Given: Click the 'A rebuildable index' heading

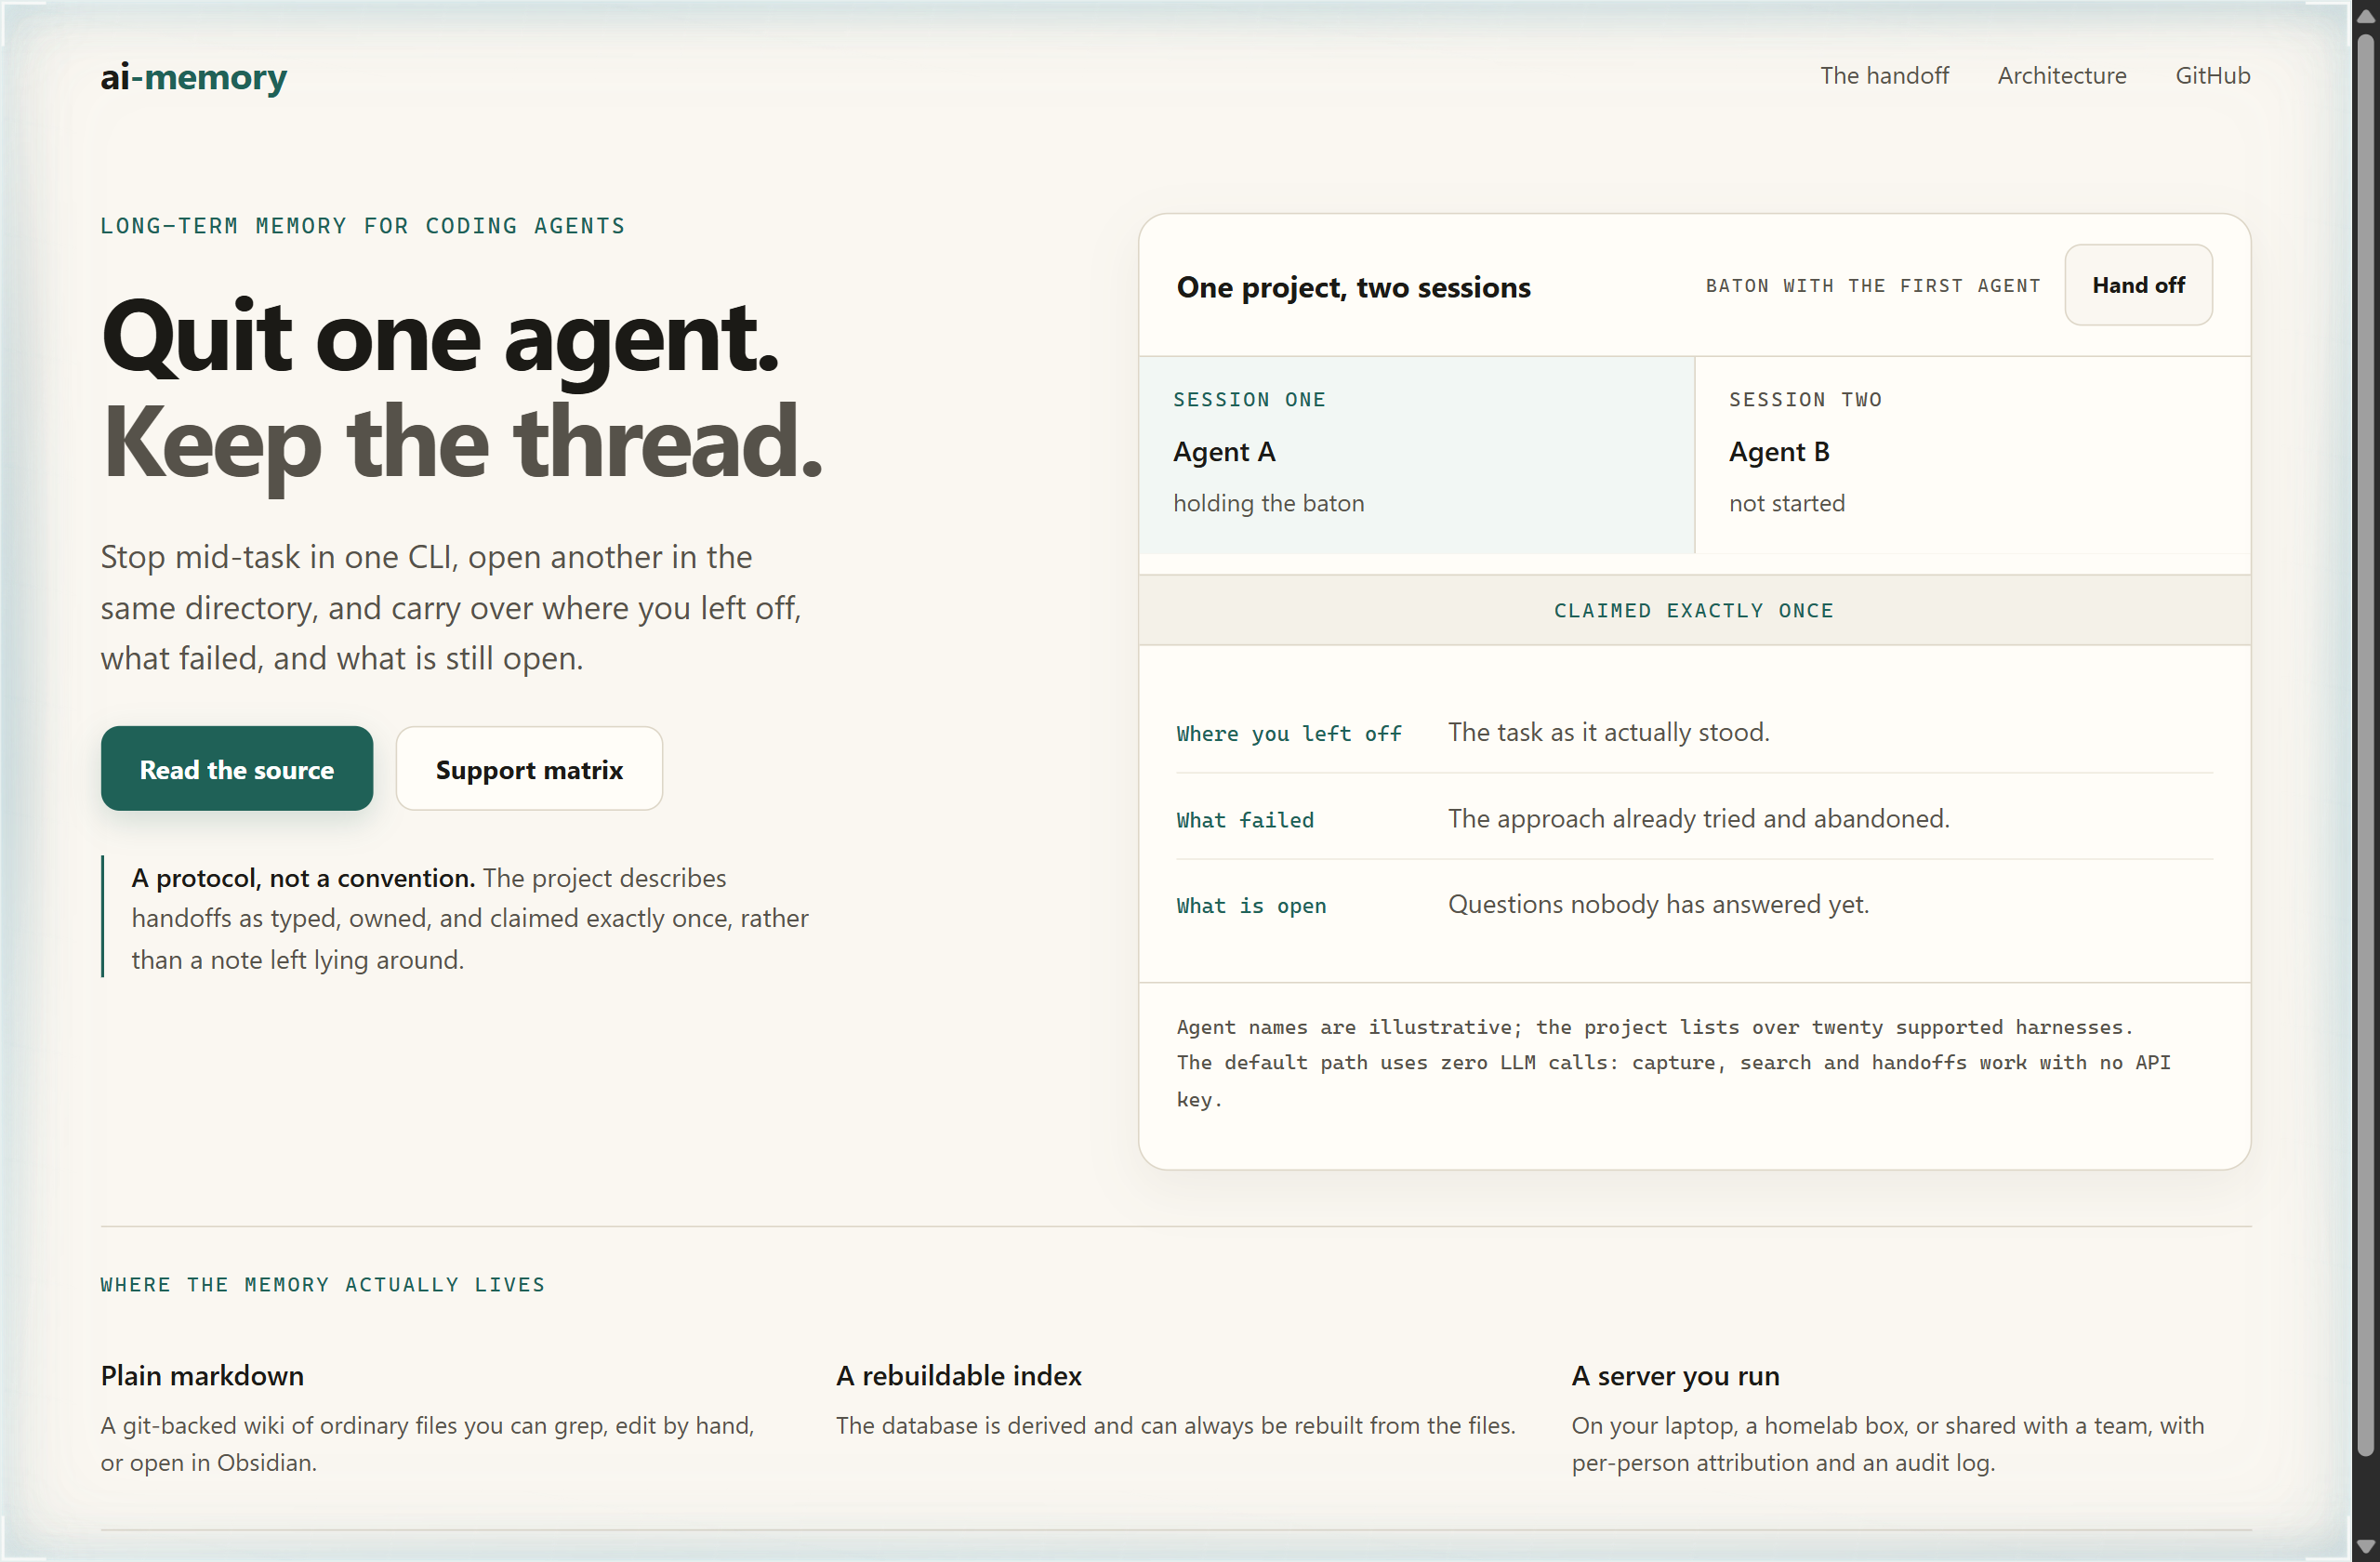Looking at the screenshot, I should coord(958,1376).
